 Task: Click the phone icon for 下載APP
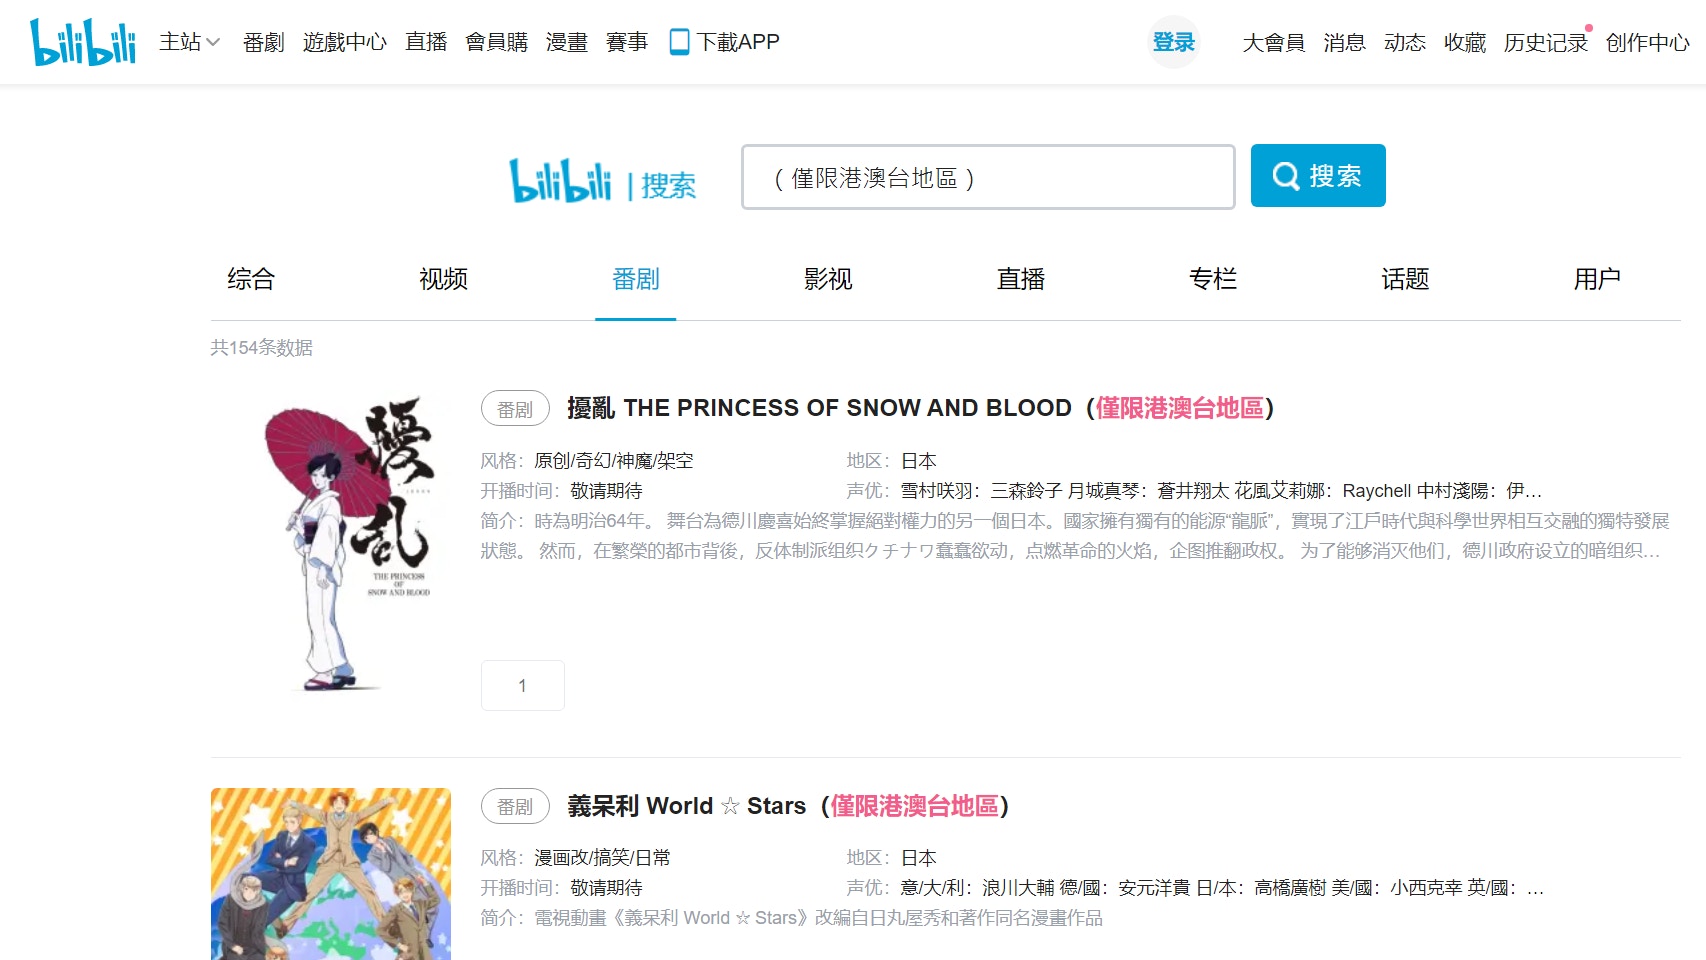point(679,42)
